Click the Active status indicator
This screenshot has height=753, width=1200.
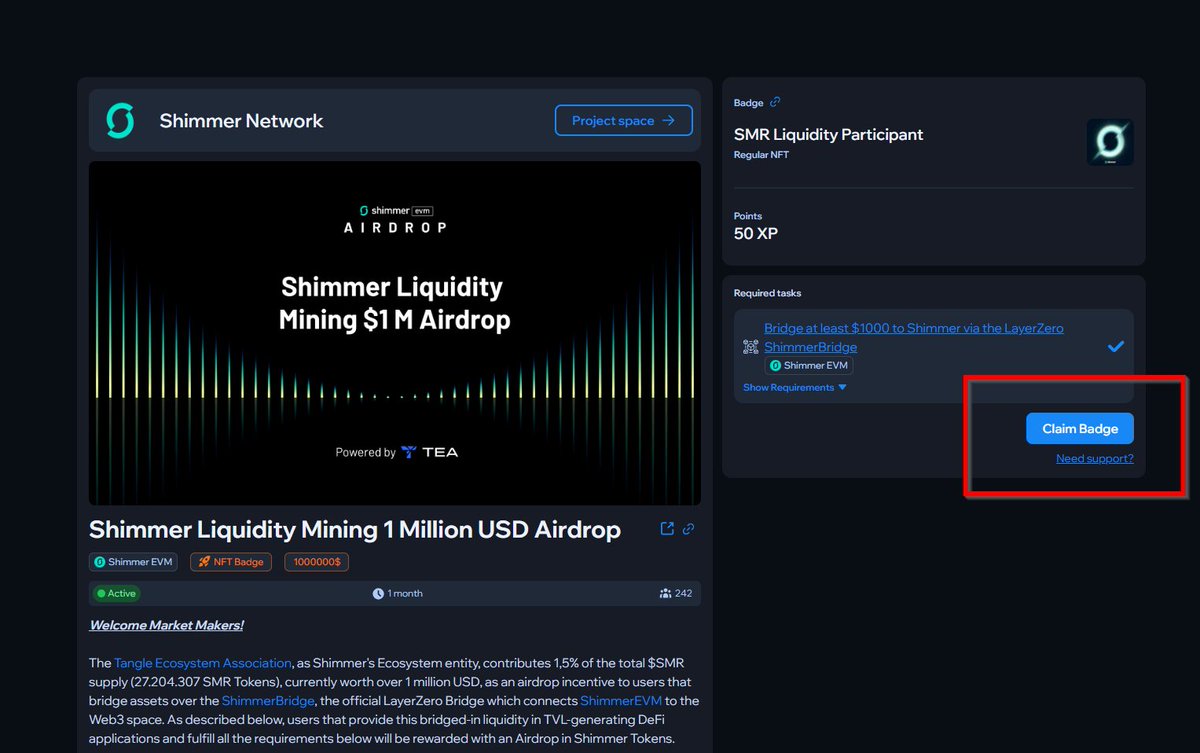point(115,593)
